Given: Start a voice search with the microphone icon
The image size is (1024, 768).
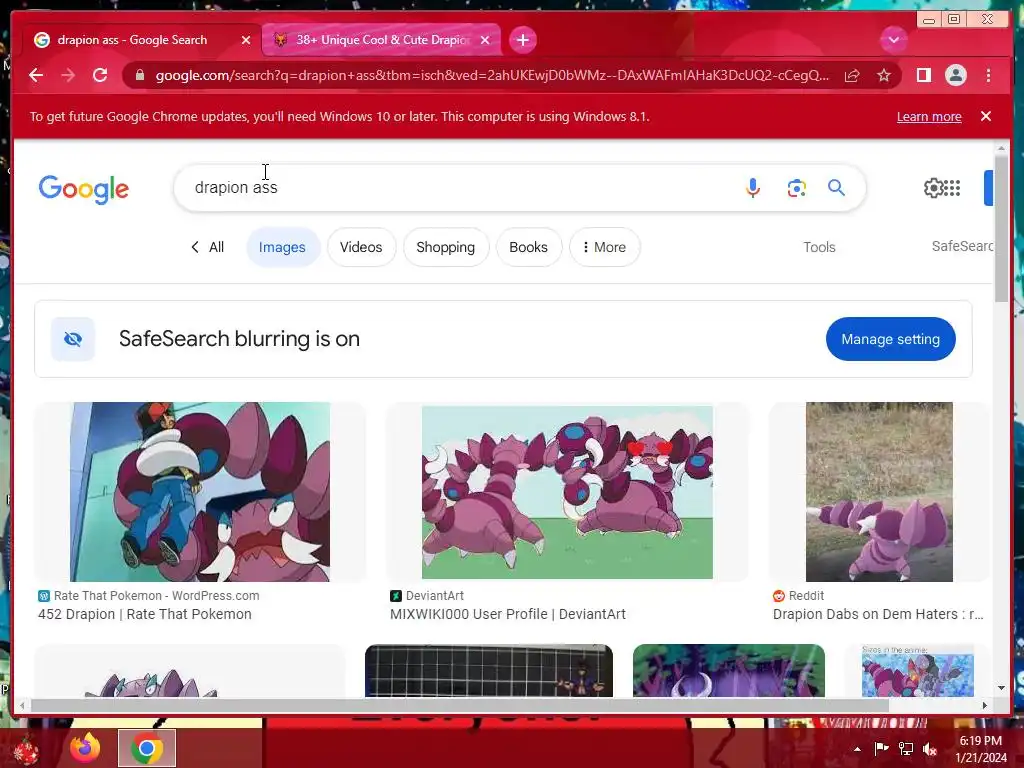Looking at the screenshot, I should (752, 188).
